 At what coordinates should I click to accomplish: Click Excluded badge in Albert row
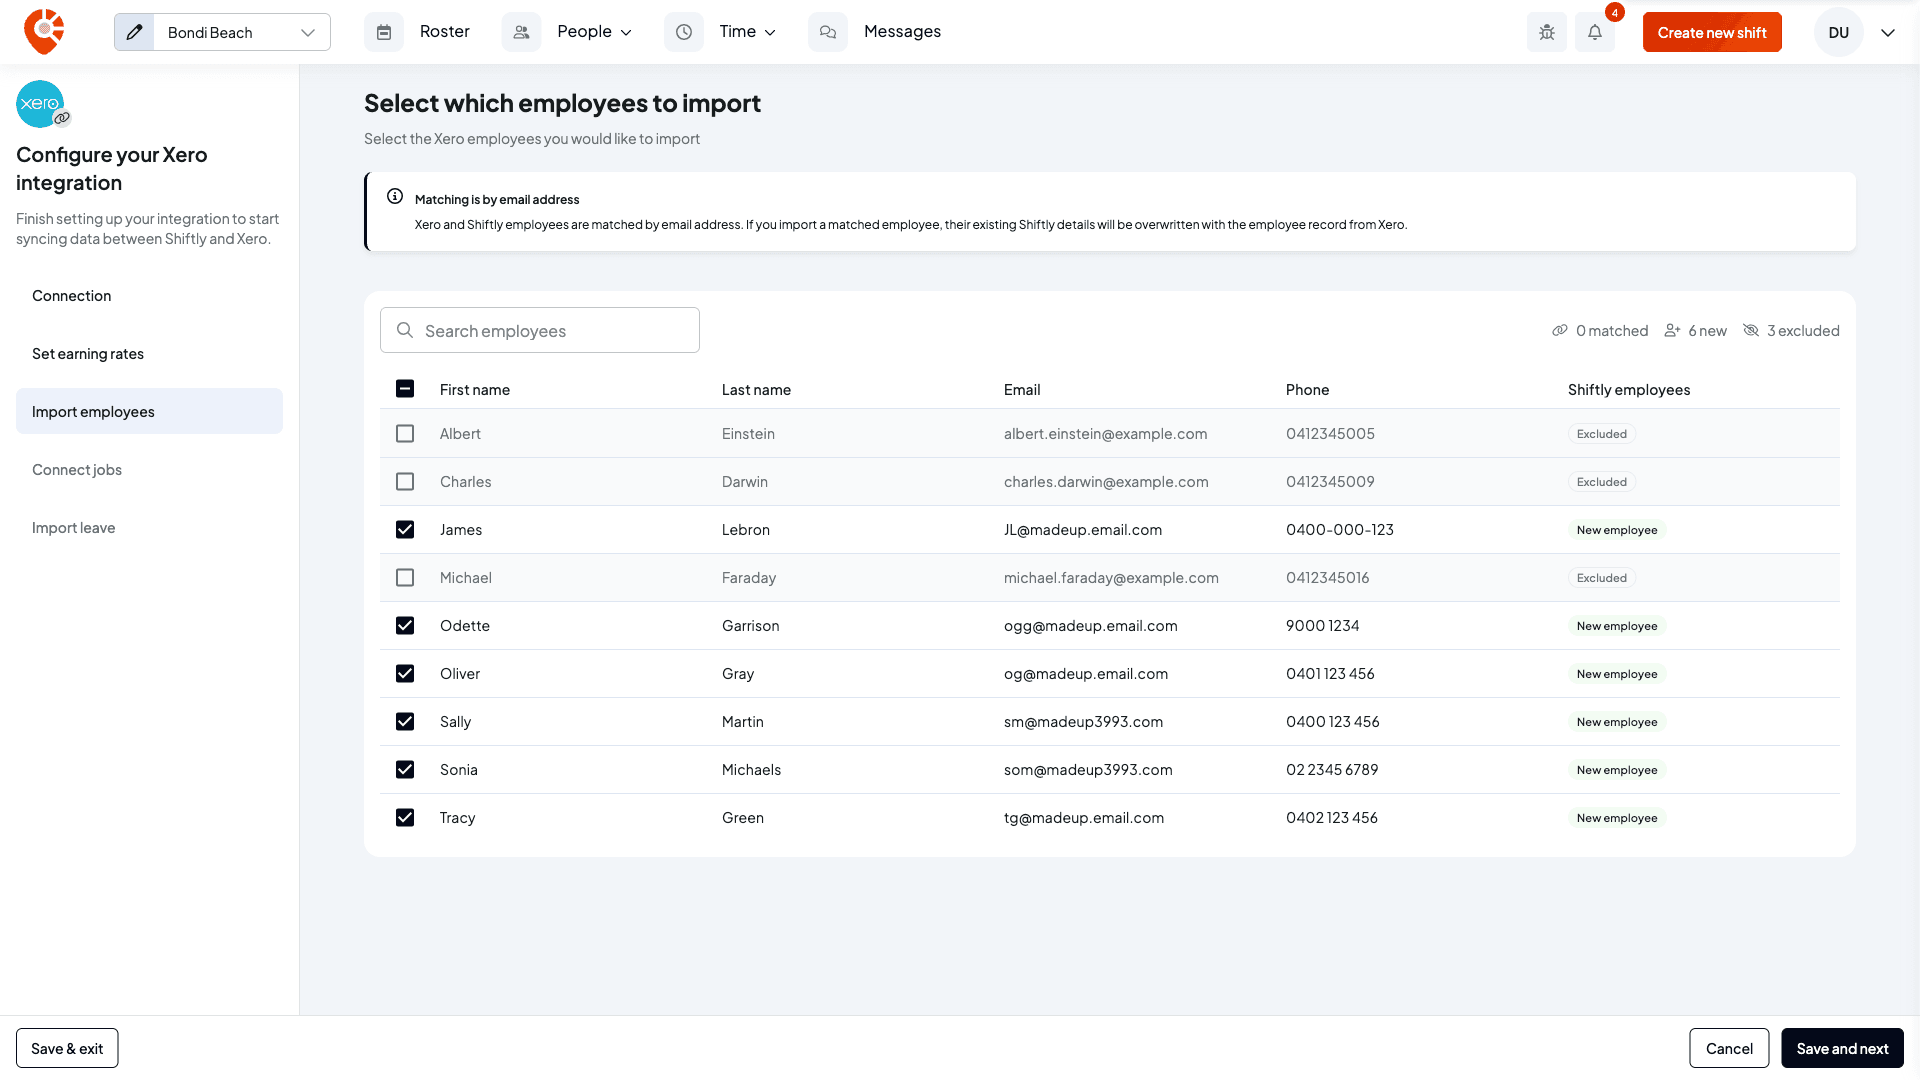1602,433
